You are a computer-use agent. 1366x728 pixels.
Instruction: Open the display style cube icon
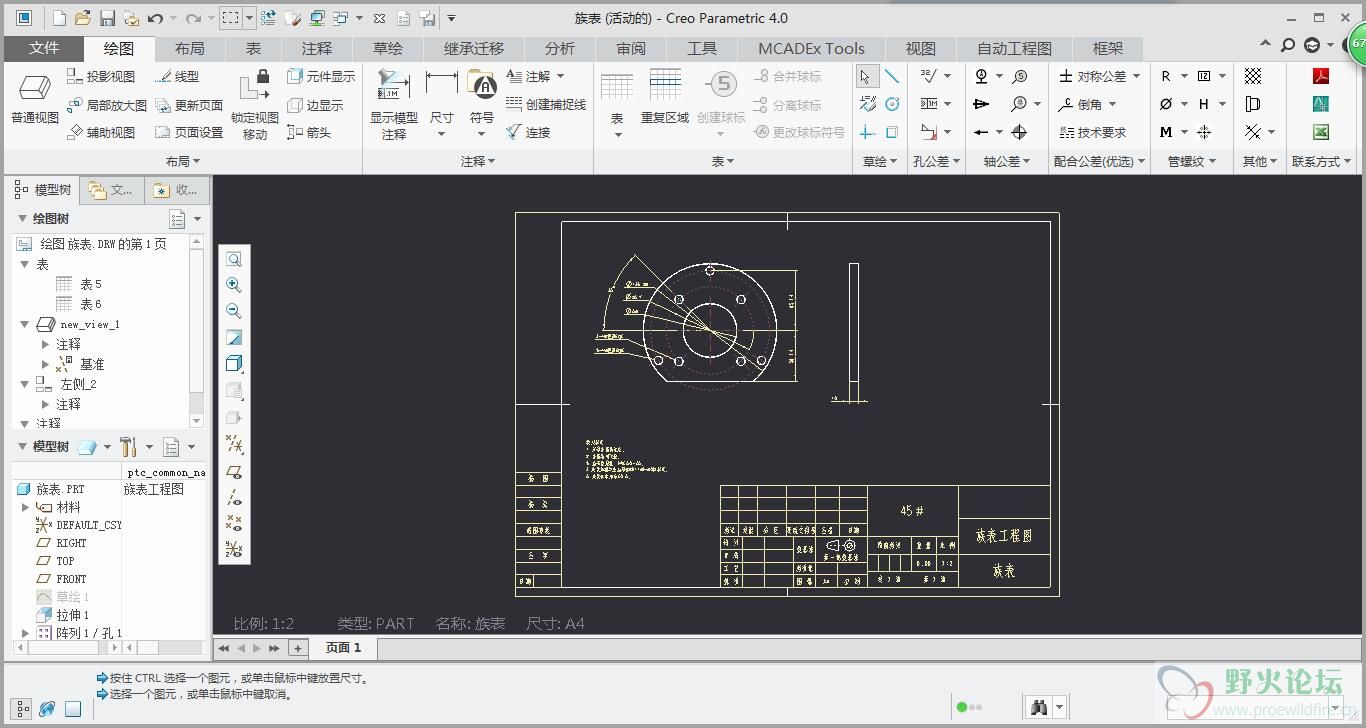[234, 364]
